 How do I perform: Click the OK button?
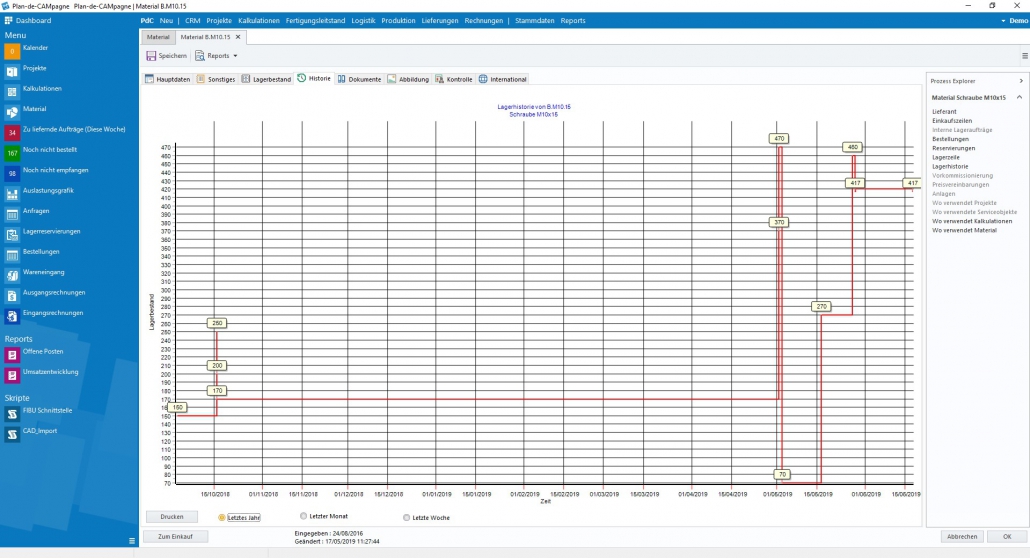click(x=1007, y=536)
